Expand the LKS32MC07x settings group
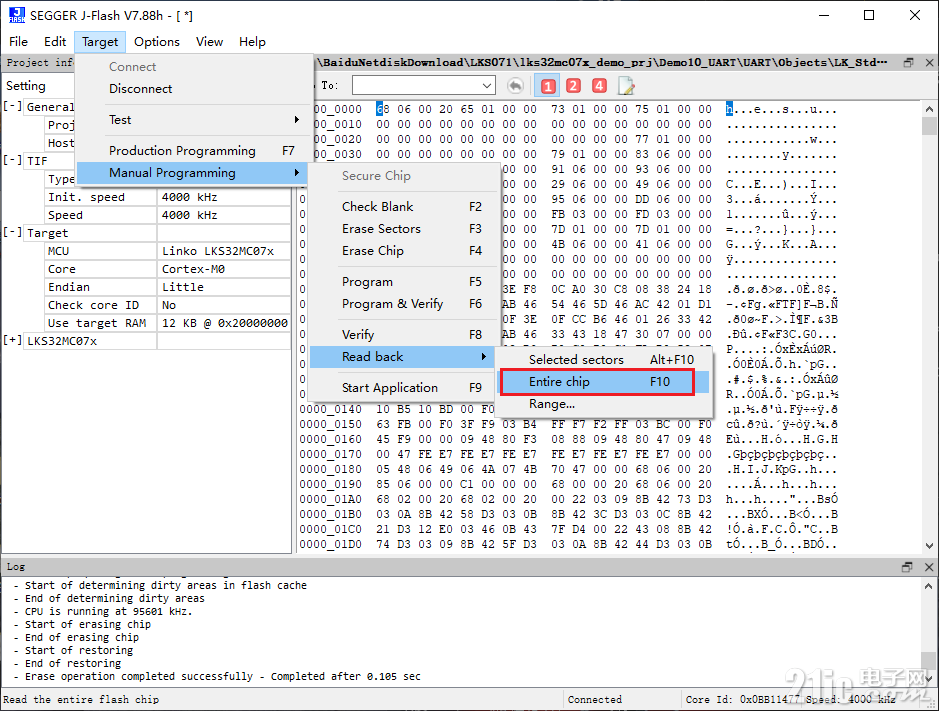The width and height of the screenshot is (939, 711). pyautogui.click(x=13, y=340)
